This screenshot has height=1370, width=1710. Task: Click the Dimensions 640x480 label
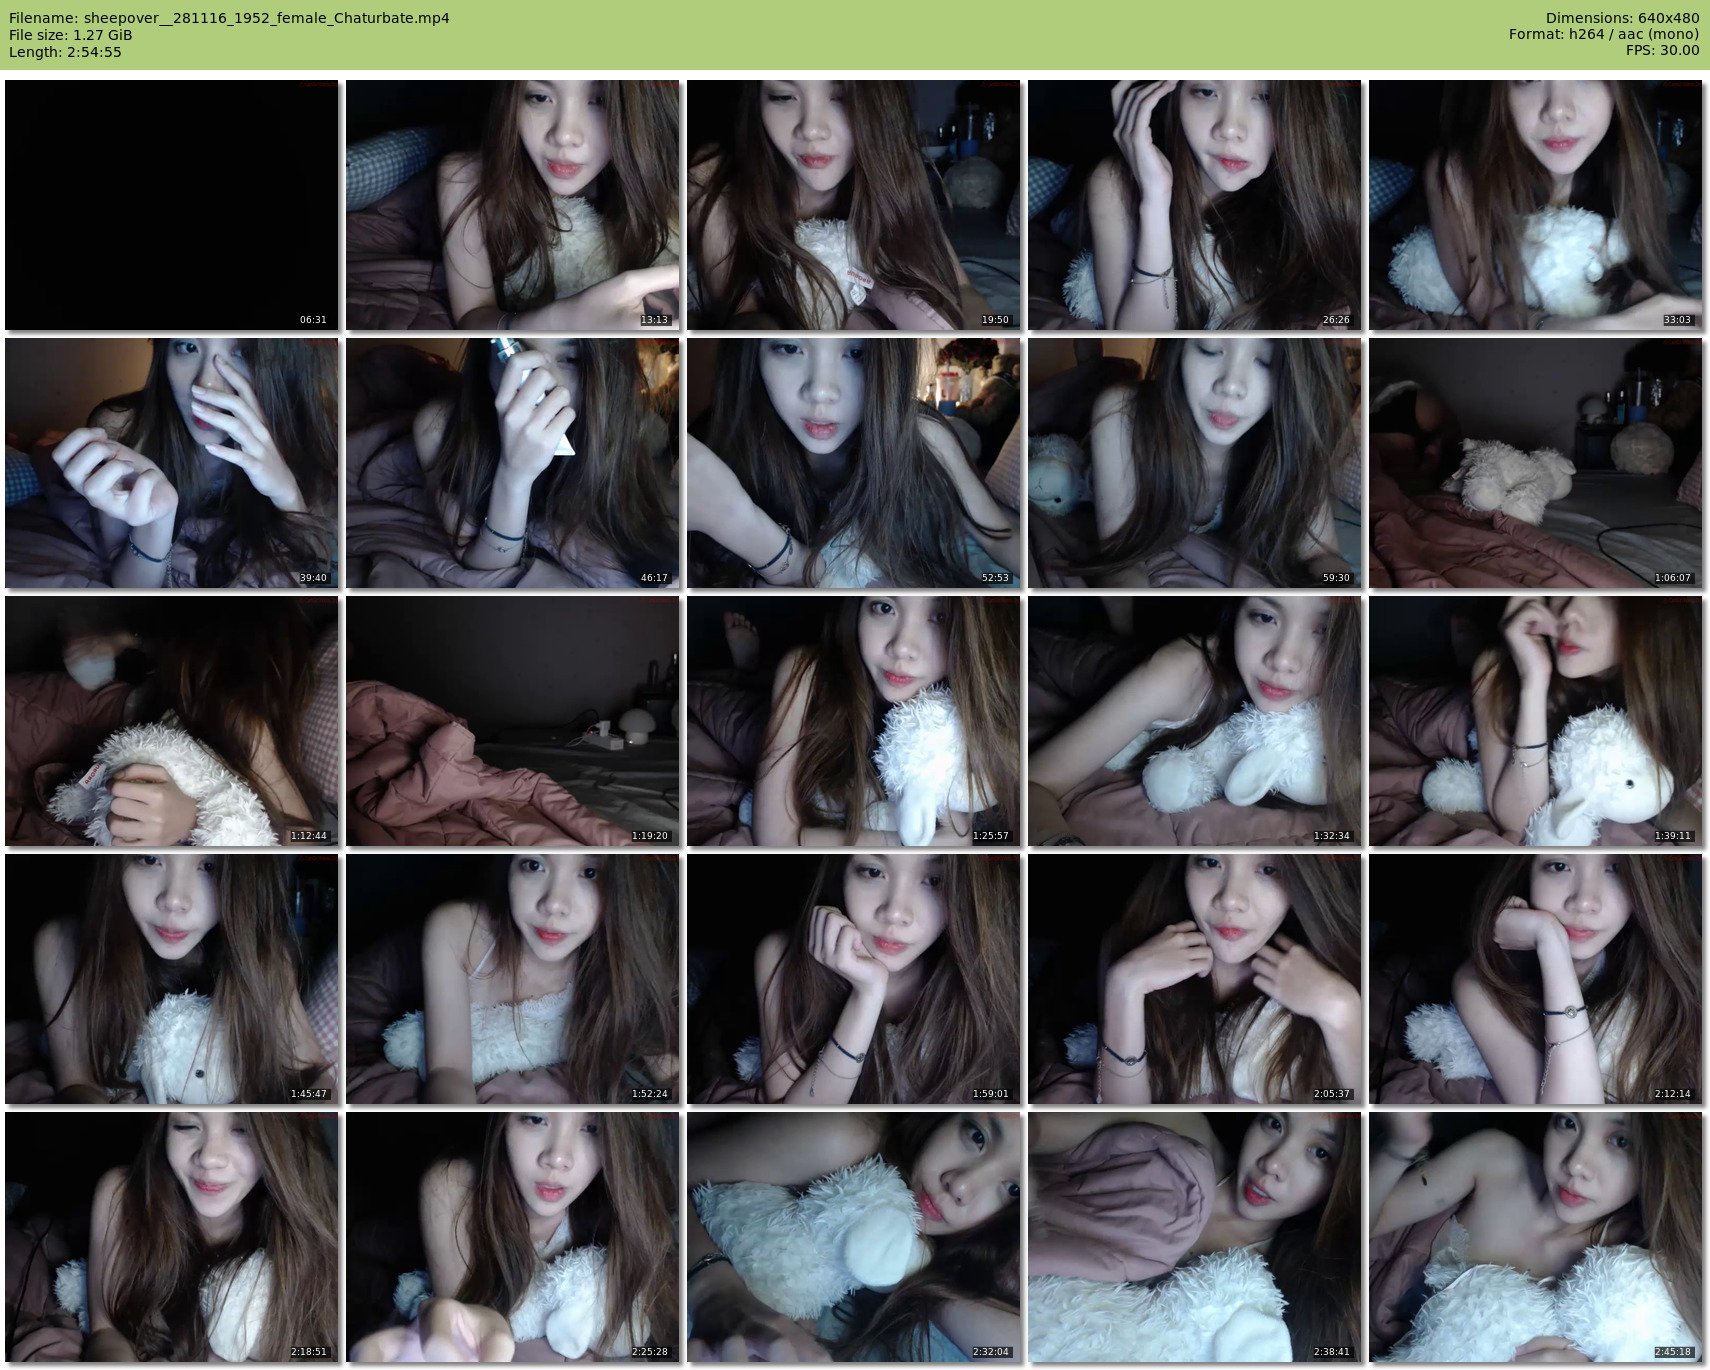point(1622,18)
